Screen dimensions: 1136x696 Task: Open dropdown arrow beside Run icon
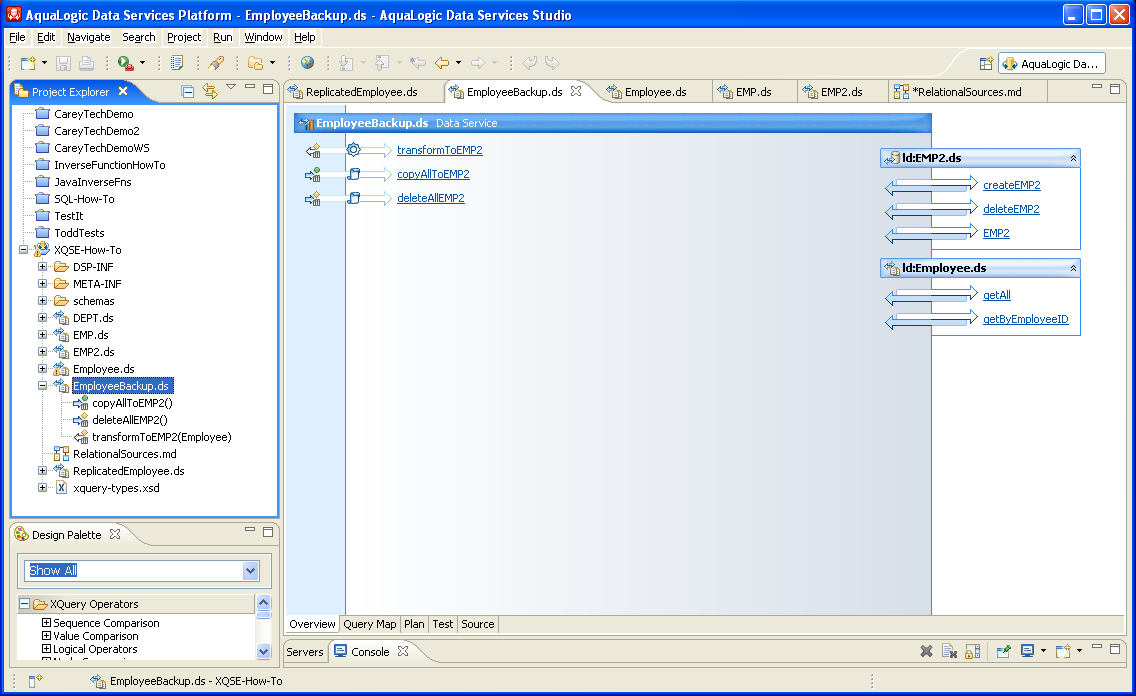coord(142,63)
